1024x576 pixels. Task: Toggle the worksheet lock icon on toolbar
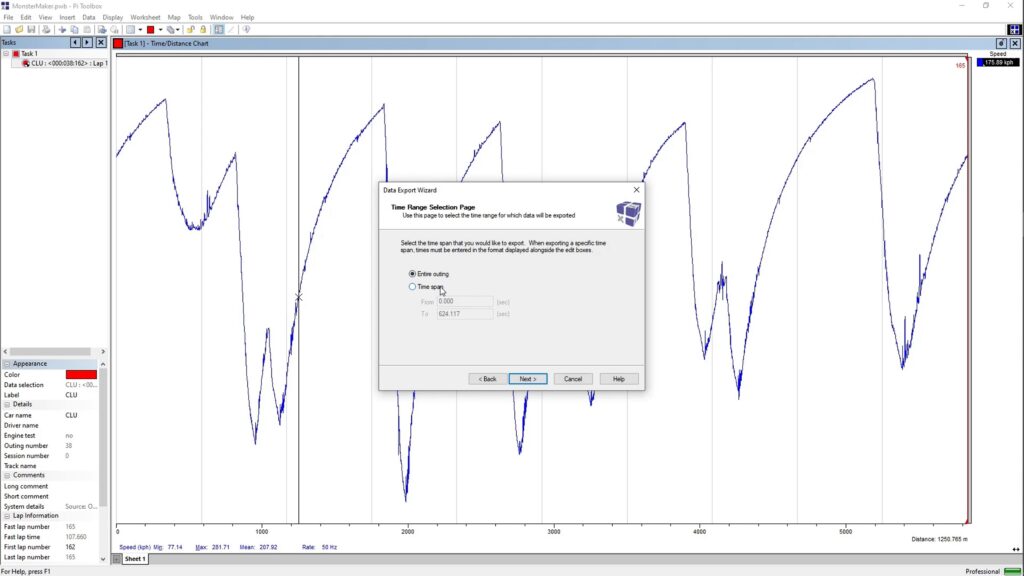pyautogui.click(x=191, y=28)
